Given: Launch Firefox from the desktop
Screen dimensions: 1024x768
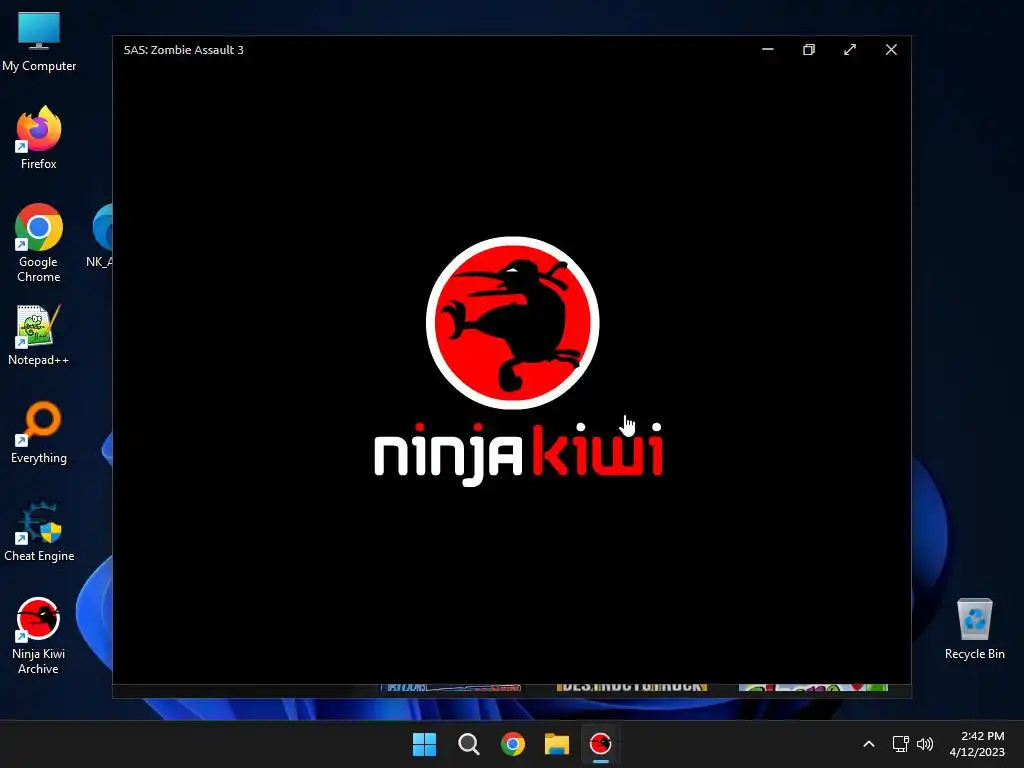Looking at the screenshot, I should click(x=39, y=138).
